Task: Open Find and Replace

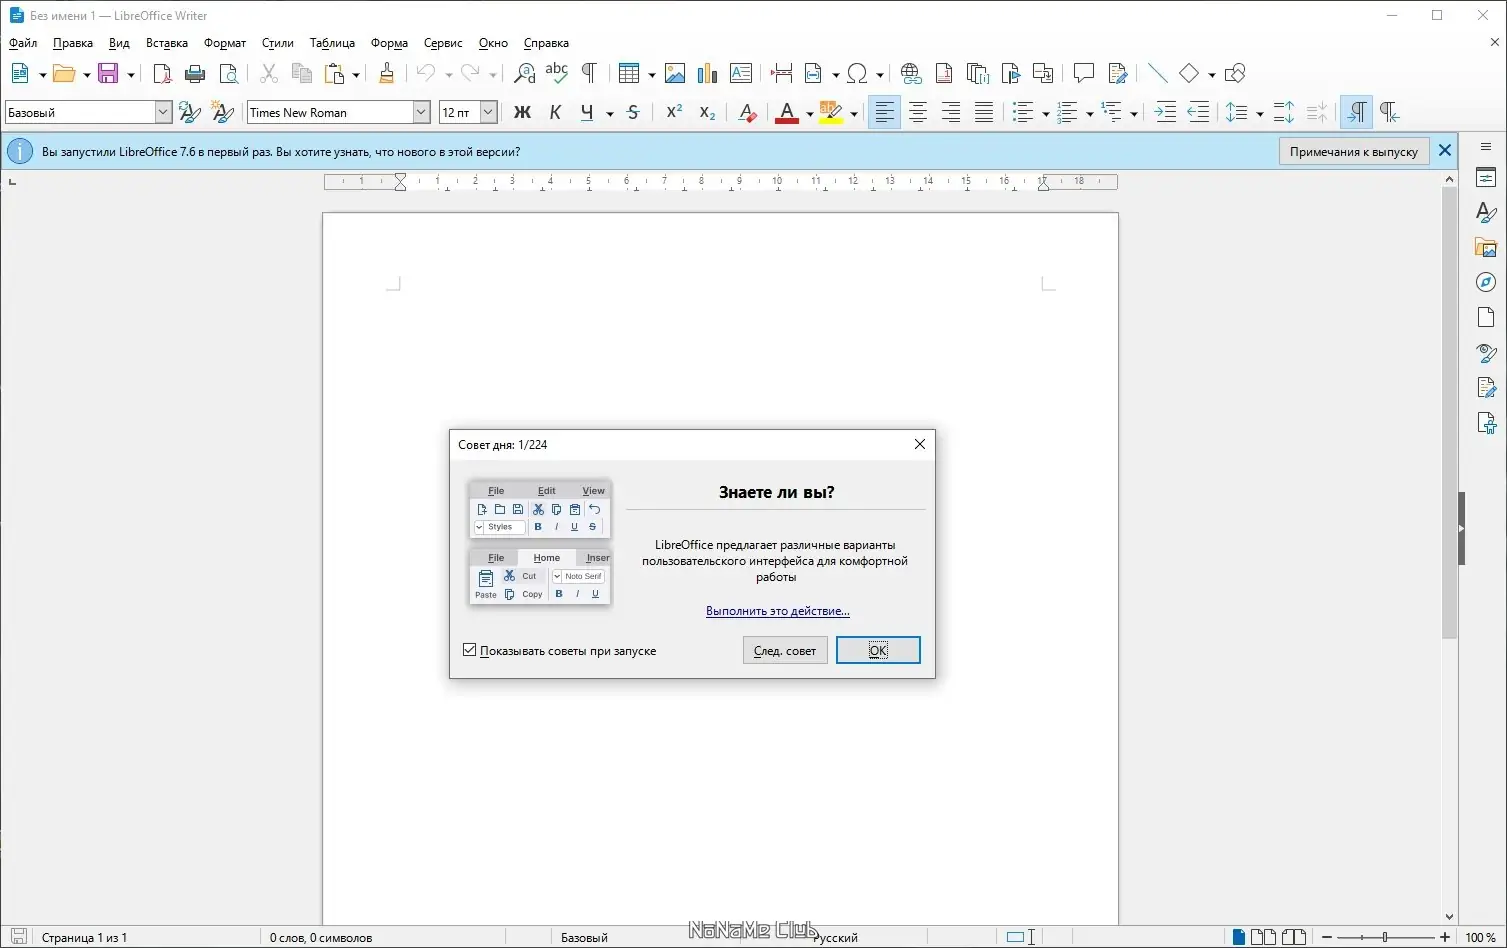Action: pyautogui.click(x=524, y=73)
